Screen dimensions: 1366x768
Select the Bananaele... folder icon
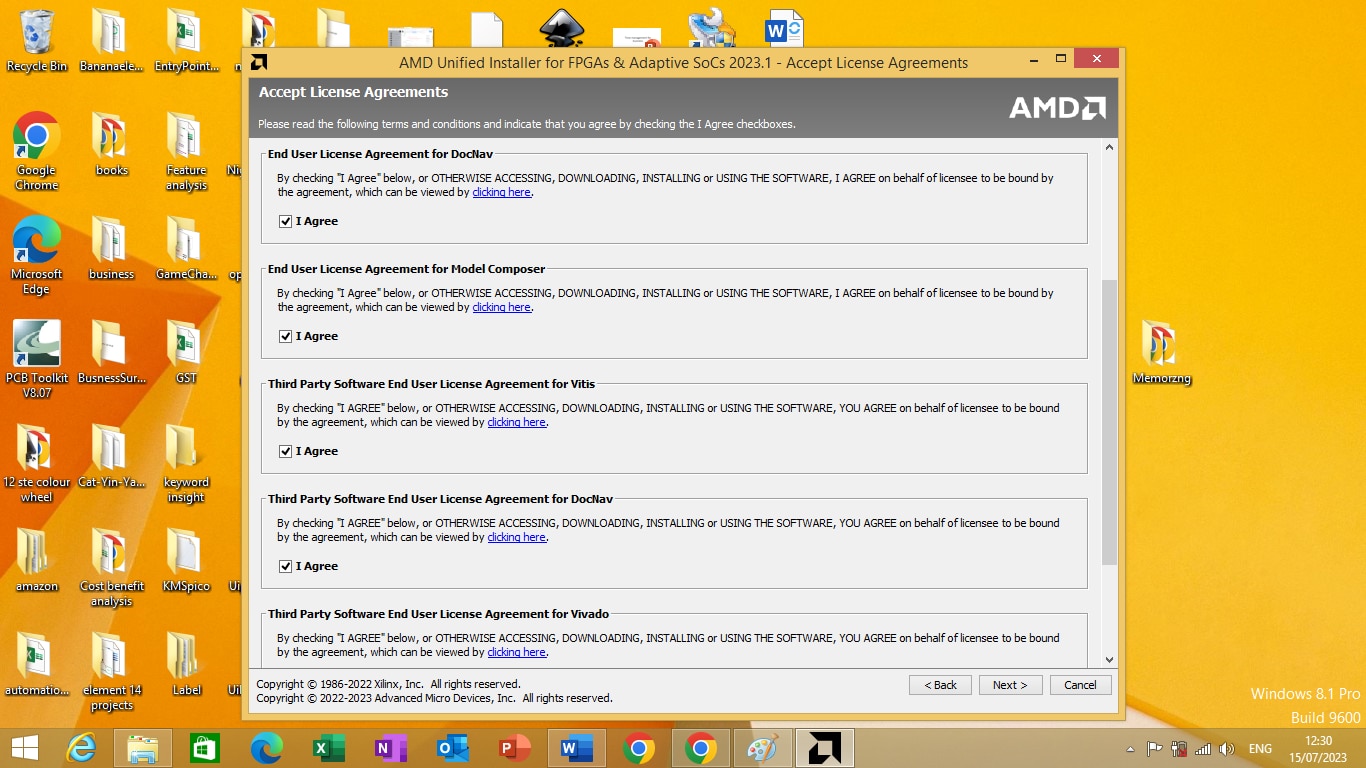pos(111,41)
